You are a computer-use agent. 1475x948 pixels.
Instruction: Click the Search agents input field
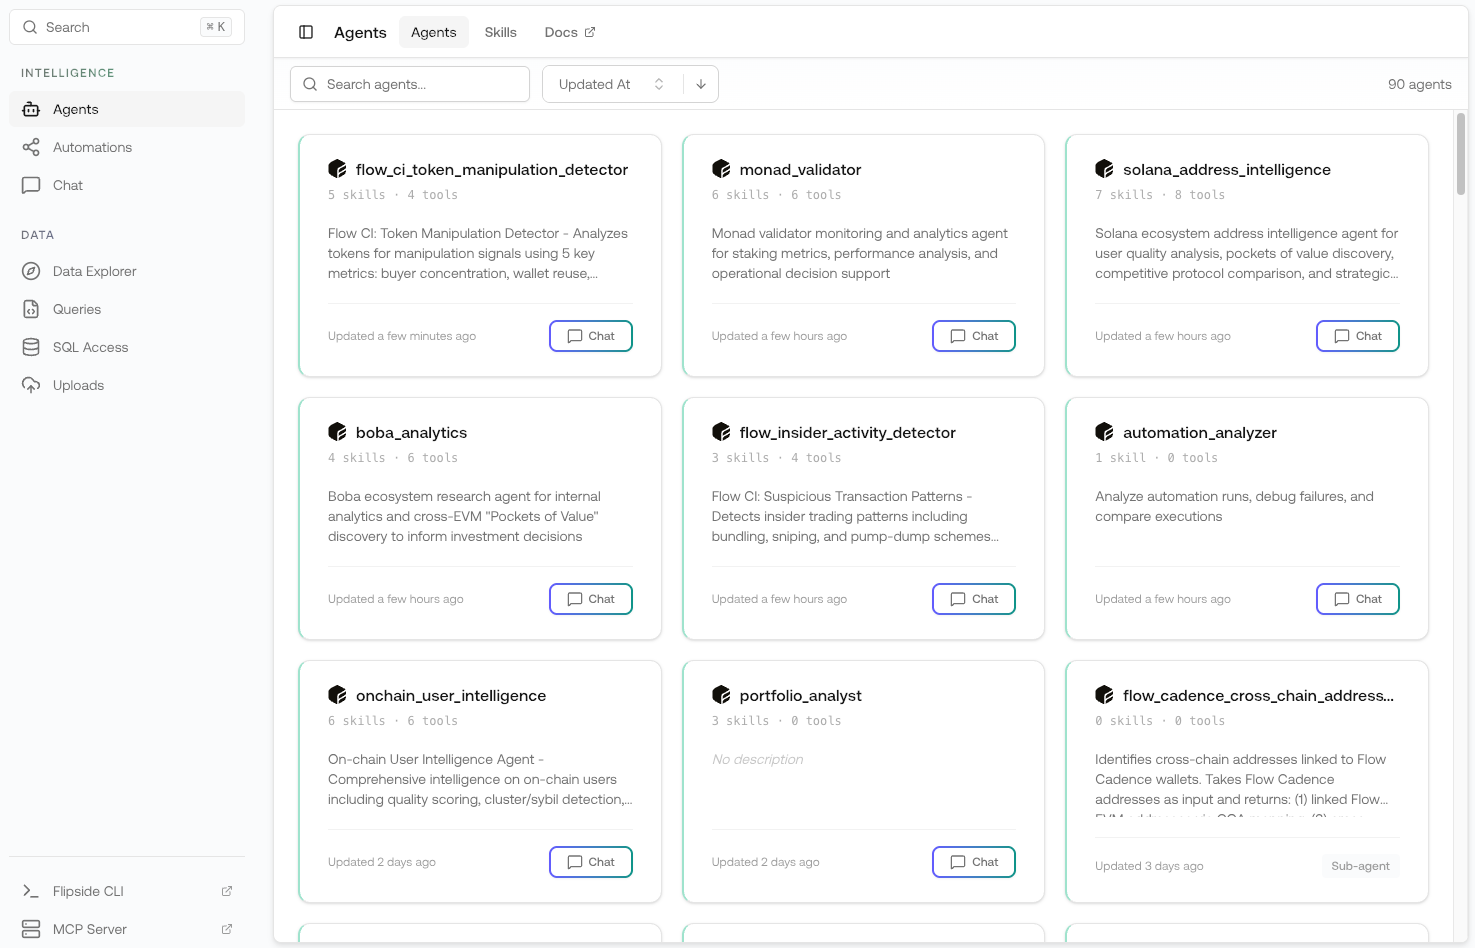tap(410, 84)
